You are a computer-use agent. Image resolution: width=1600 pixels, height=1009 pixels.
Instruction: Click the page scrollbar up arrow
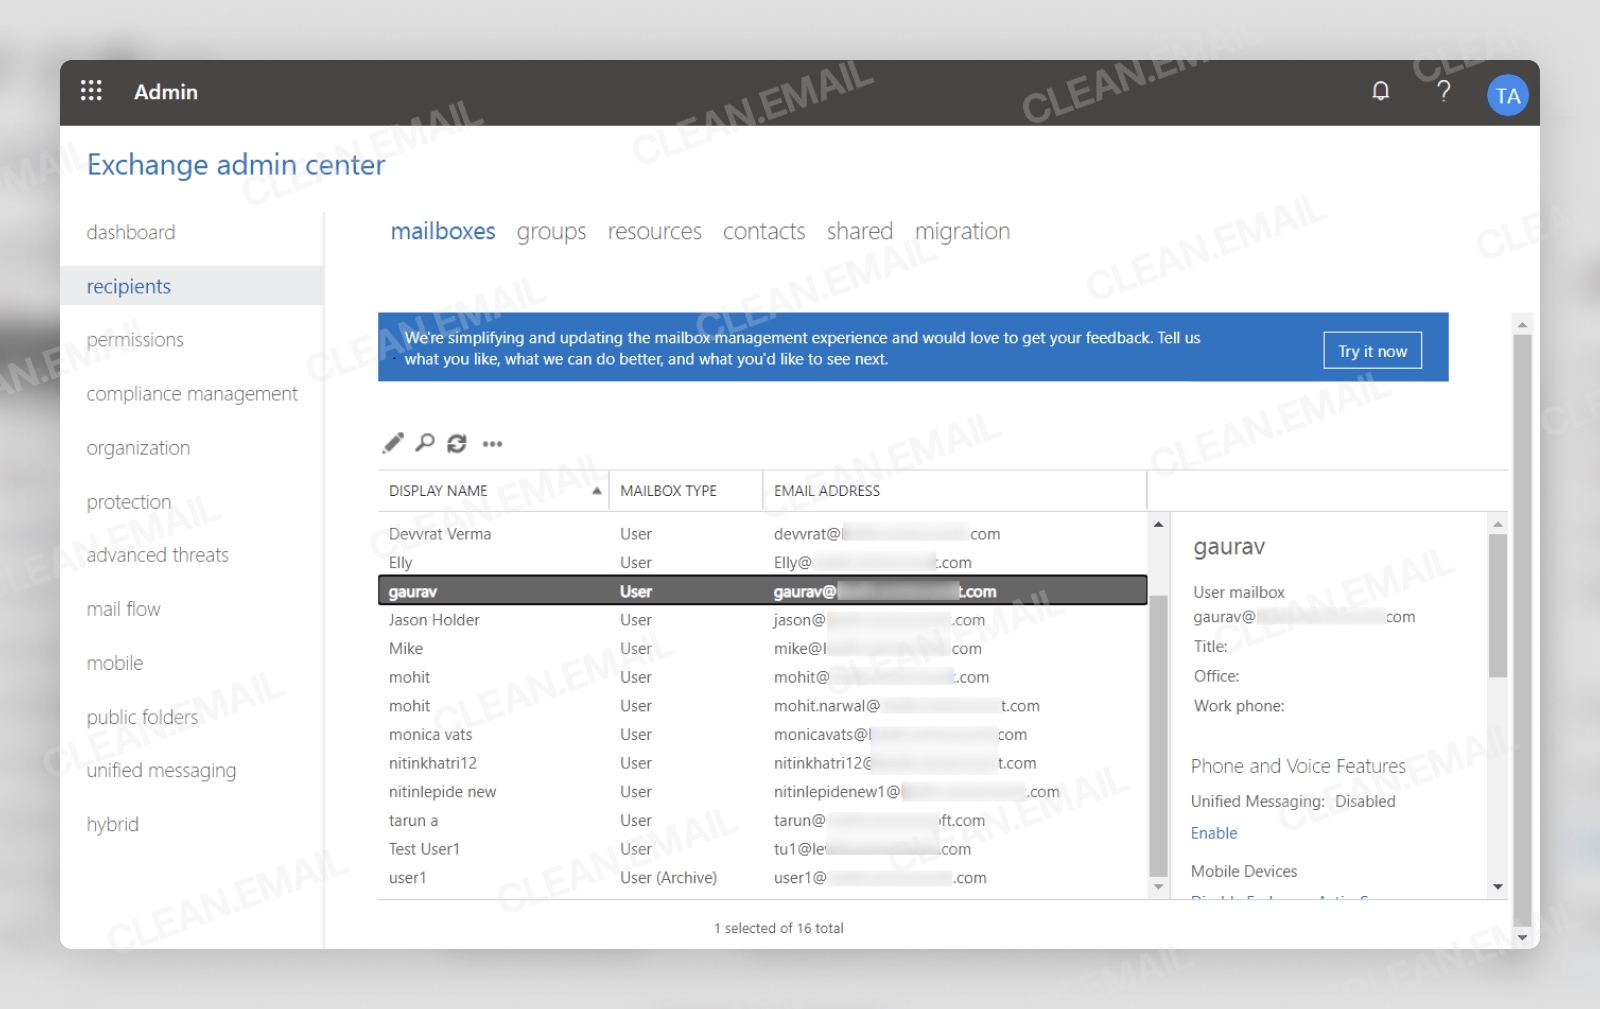(x=1522, y=324)
